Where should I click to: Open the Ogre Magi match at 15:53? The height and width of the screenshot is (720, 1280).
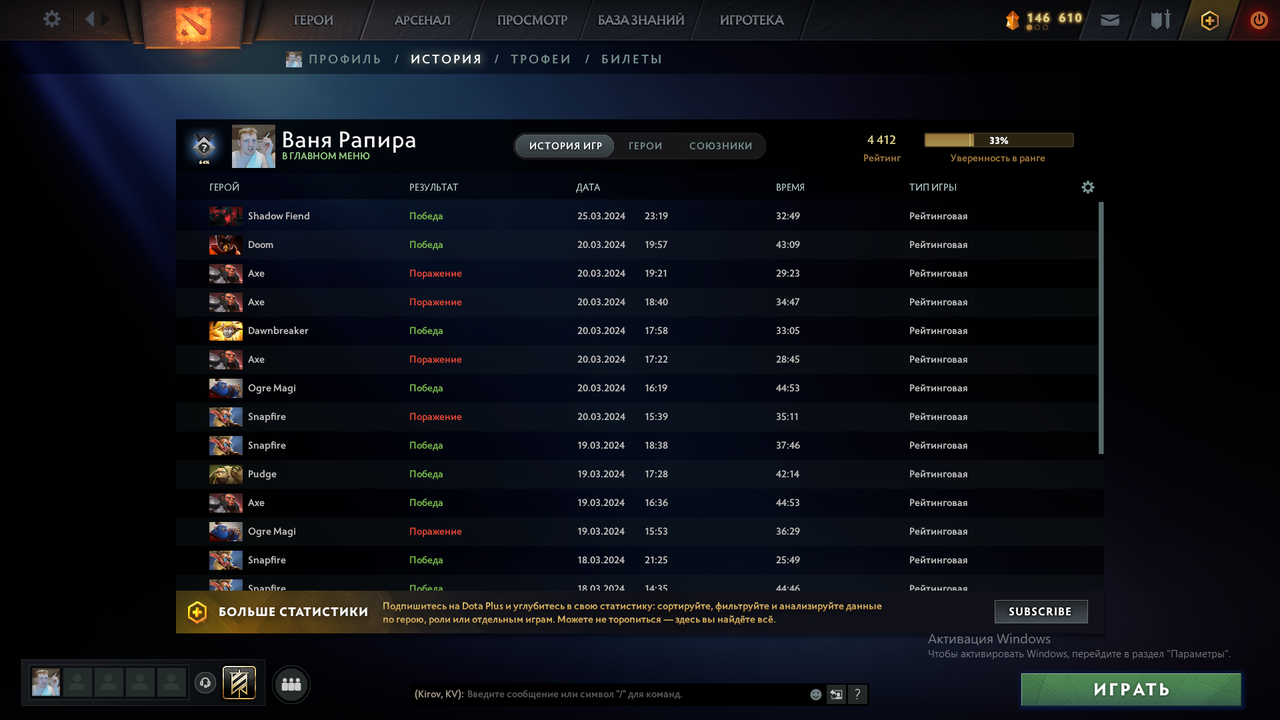pyautogui.click(x=640, y=531)
